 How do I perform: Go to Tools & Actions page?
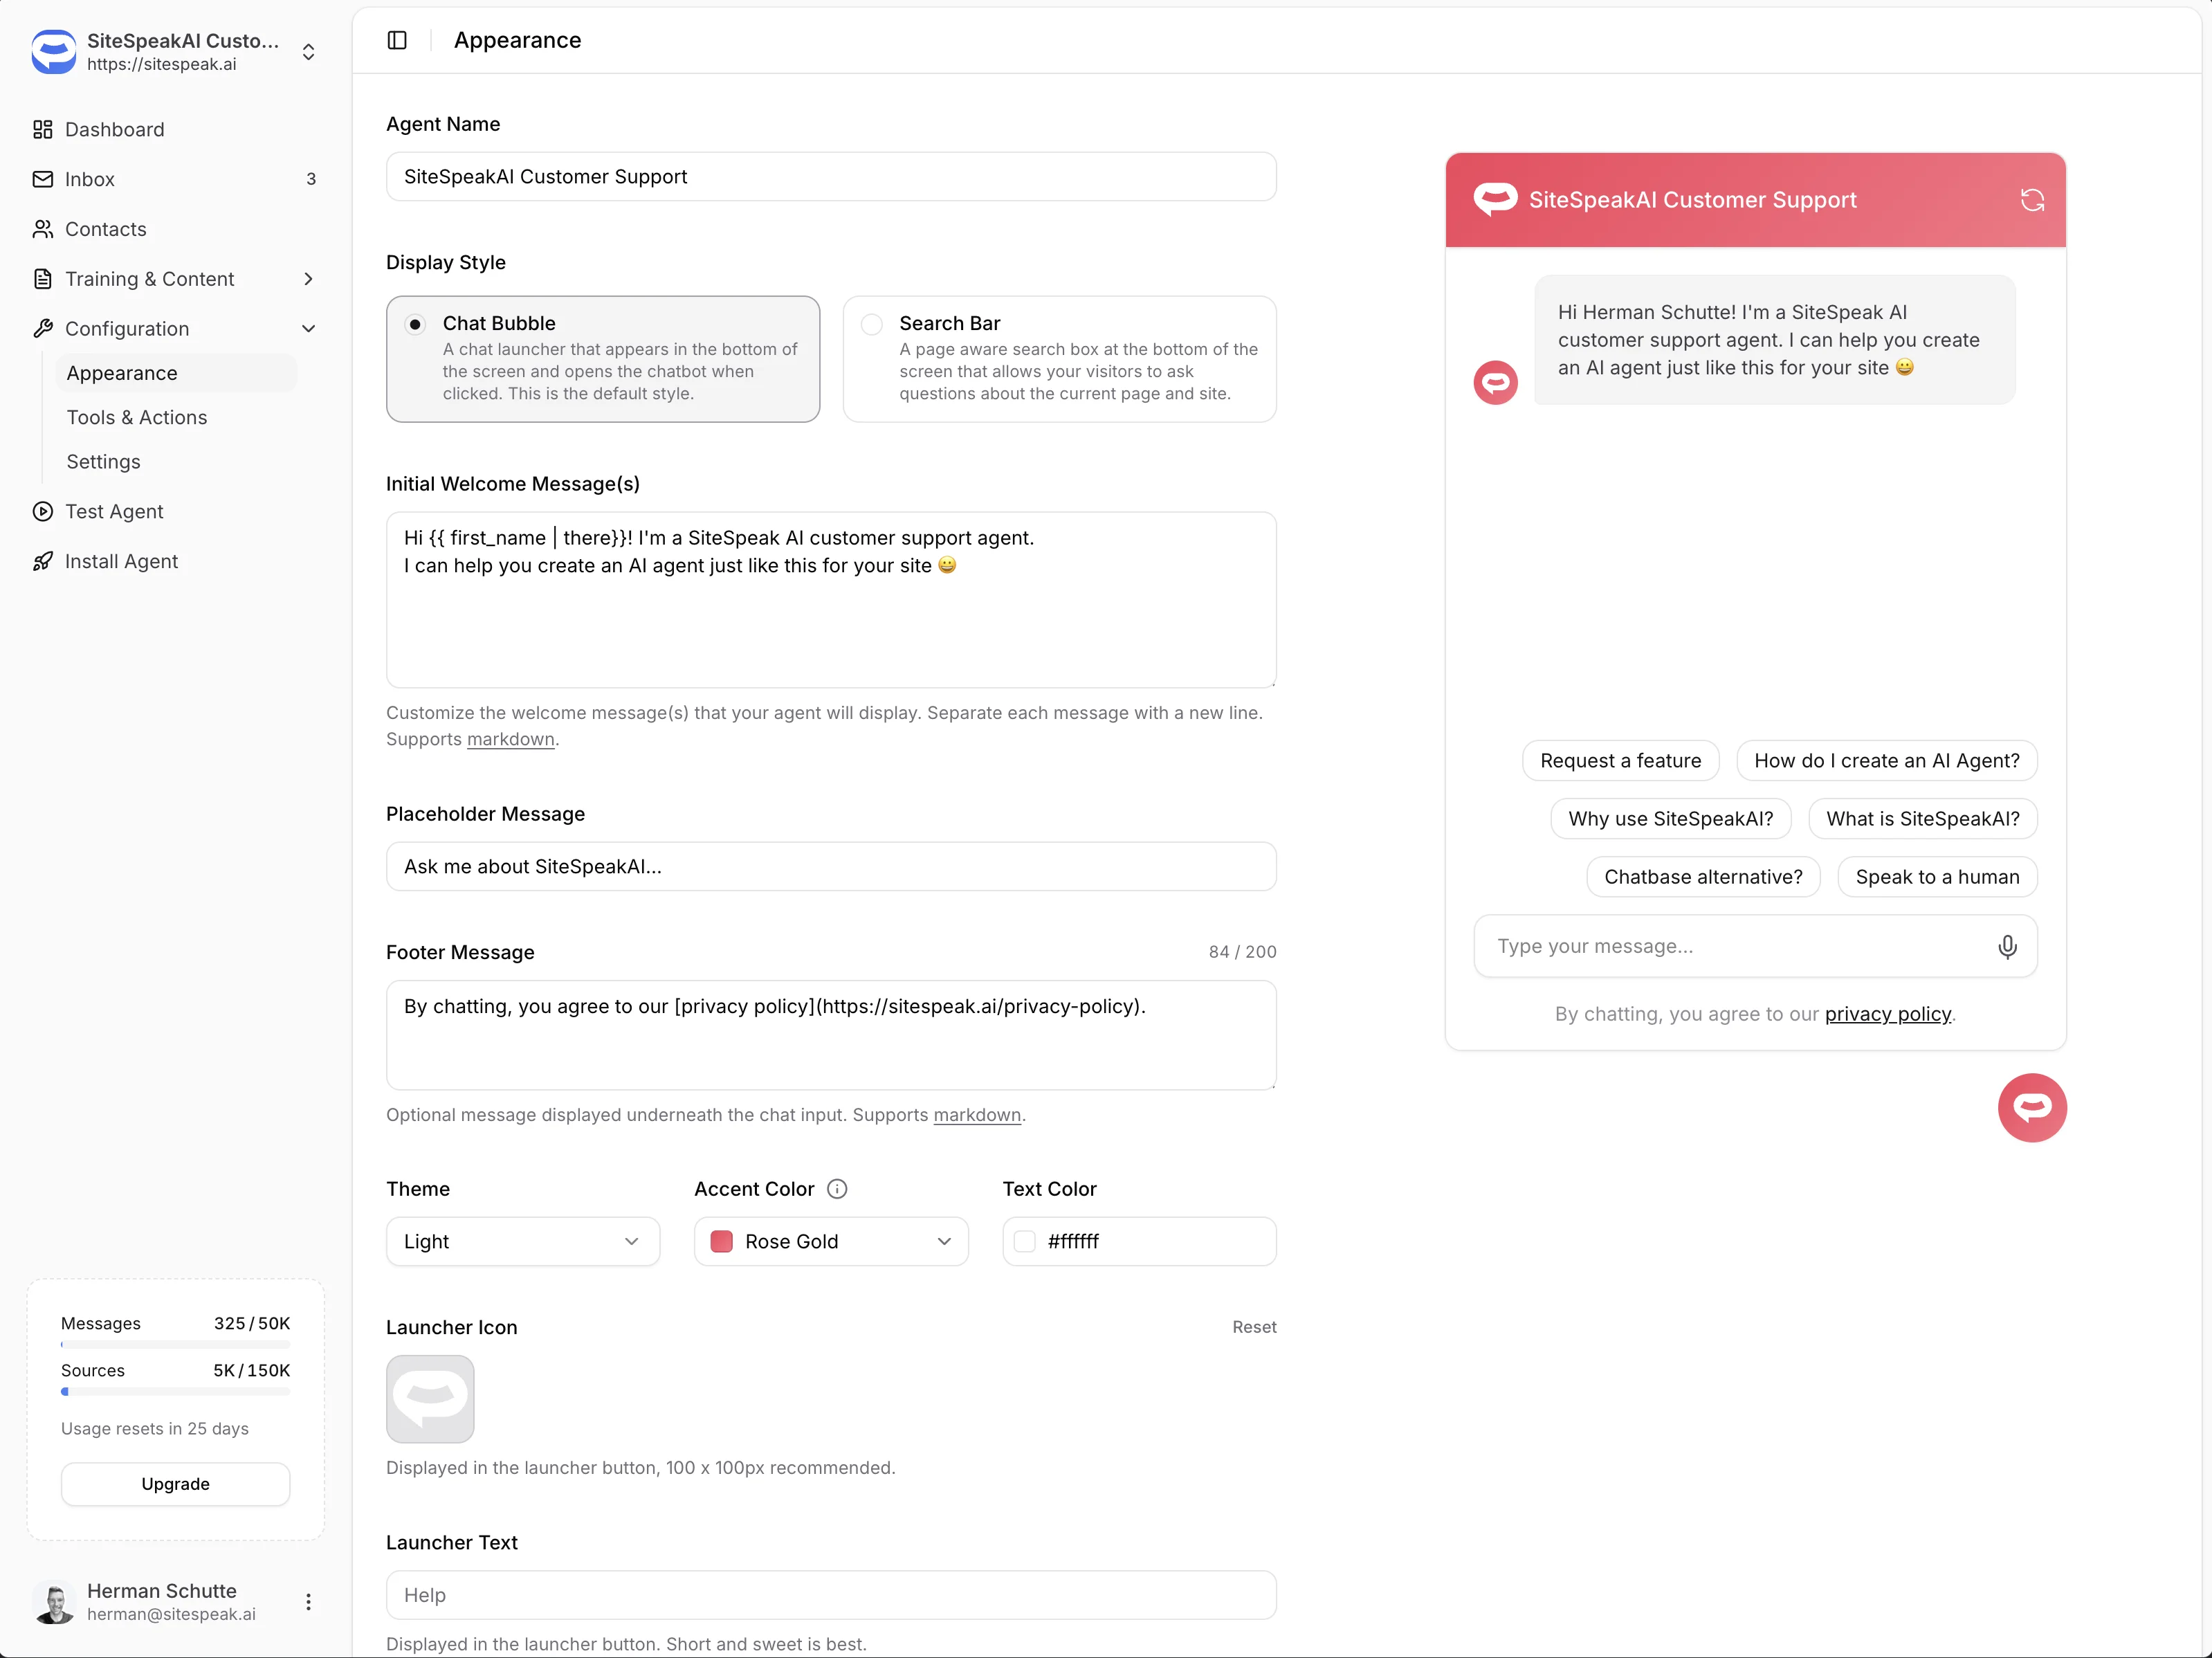tap(137, 417)
